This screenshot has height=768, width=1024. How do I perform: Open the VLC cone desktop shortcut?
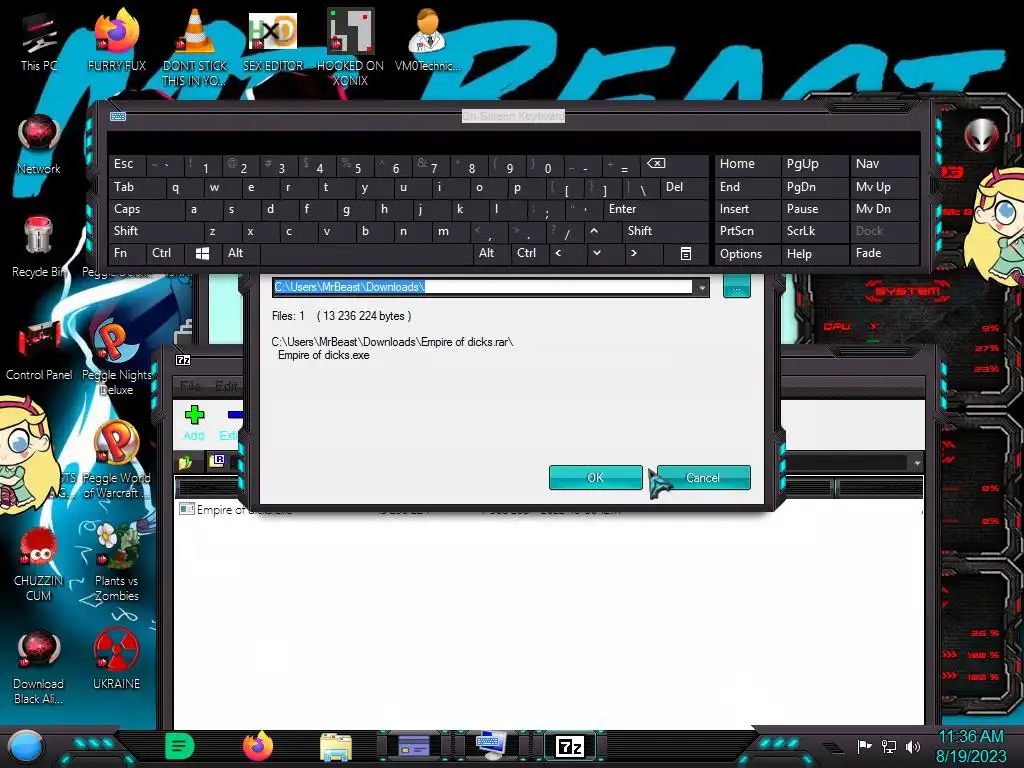click(x=194, y=47)
